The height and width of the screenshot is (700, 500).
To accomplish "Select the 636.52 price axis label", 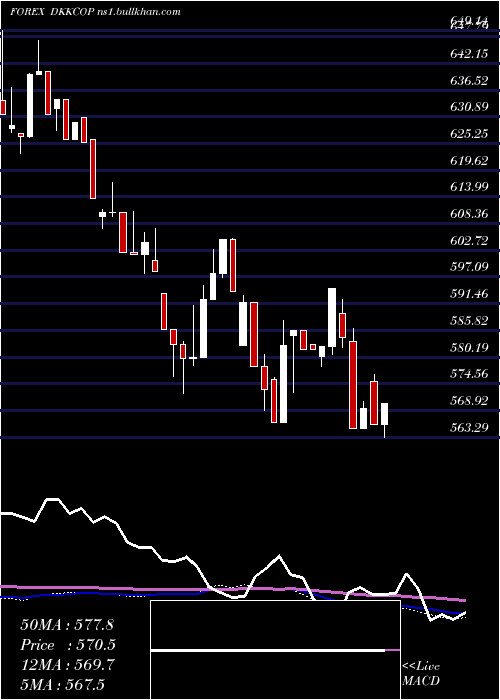I will coord(469,81).
